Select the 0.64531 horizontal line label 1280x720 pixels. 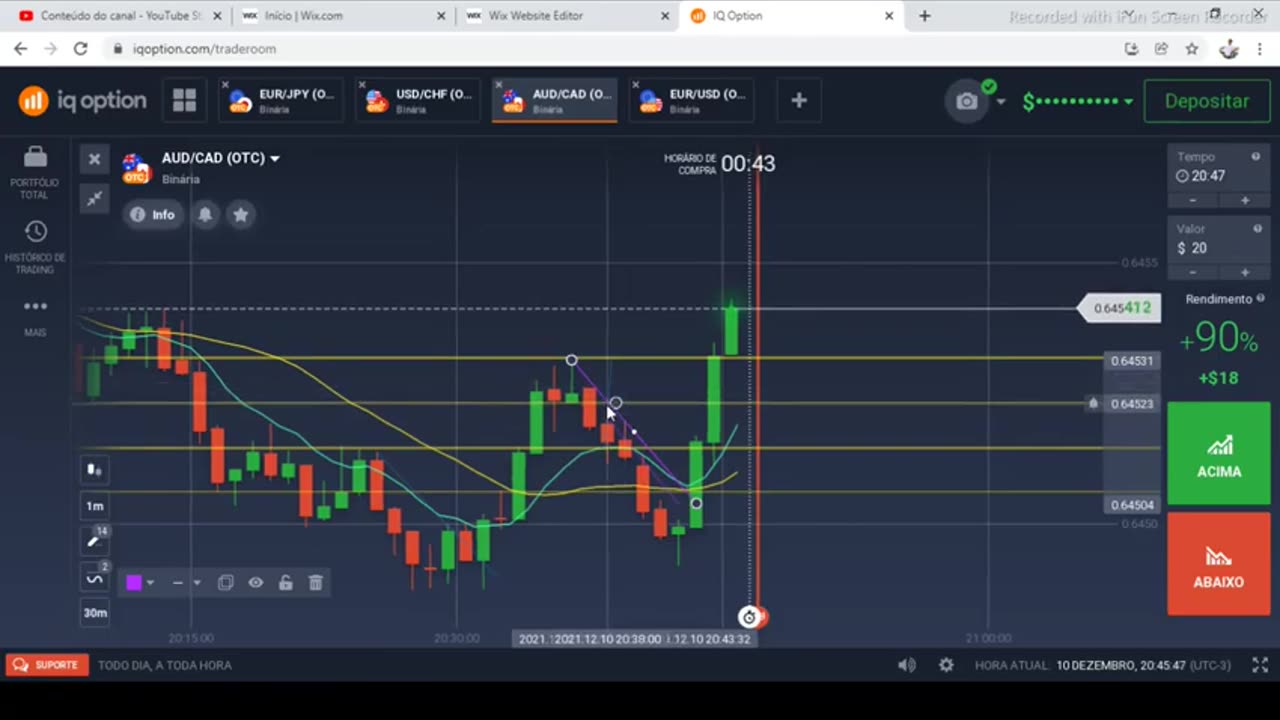[x=1132, y=361]
